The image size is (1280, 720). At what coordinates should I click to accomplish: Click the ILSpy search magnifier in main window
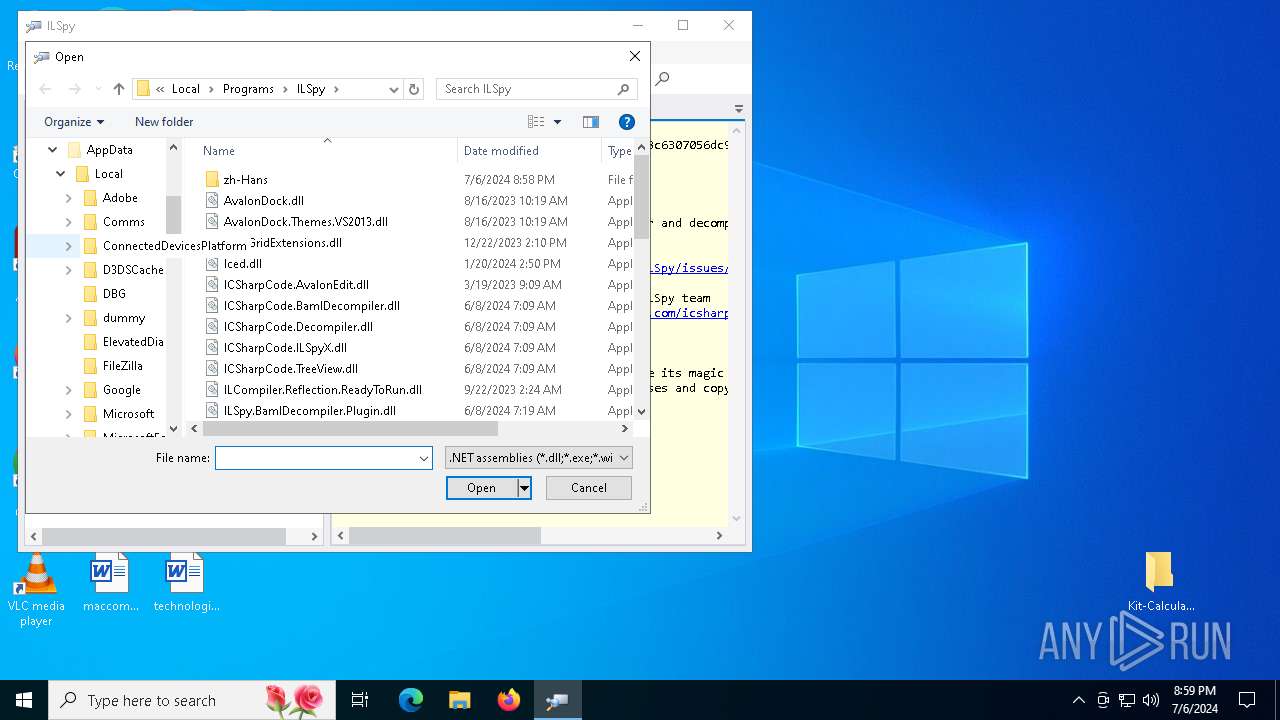[662, 79]
